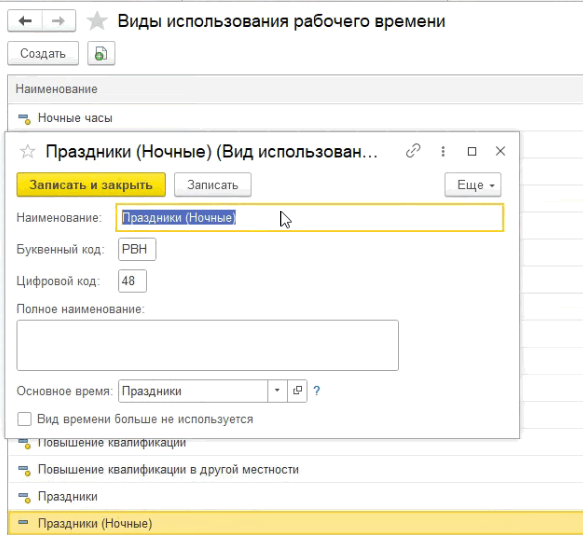Click the Цифровой код field 48
This screenshot has width=583, height=535.
(x=132, y=281)
